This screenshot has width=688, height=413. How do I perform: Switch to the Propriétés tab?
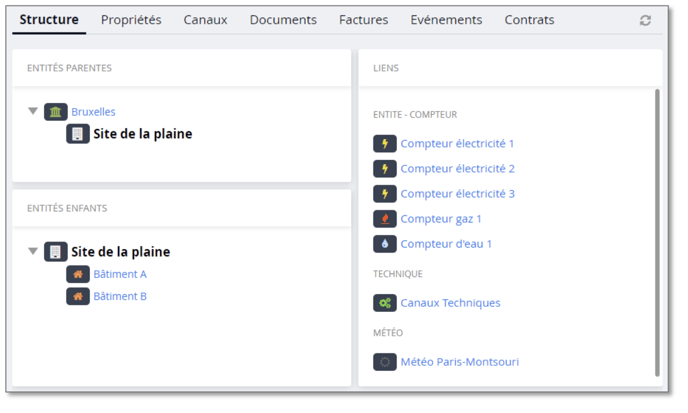coord(131,20)
